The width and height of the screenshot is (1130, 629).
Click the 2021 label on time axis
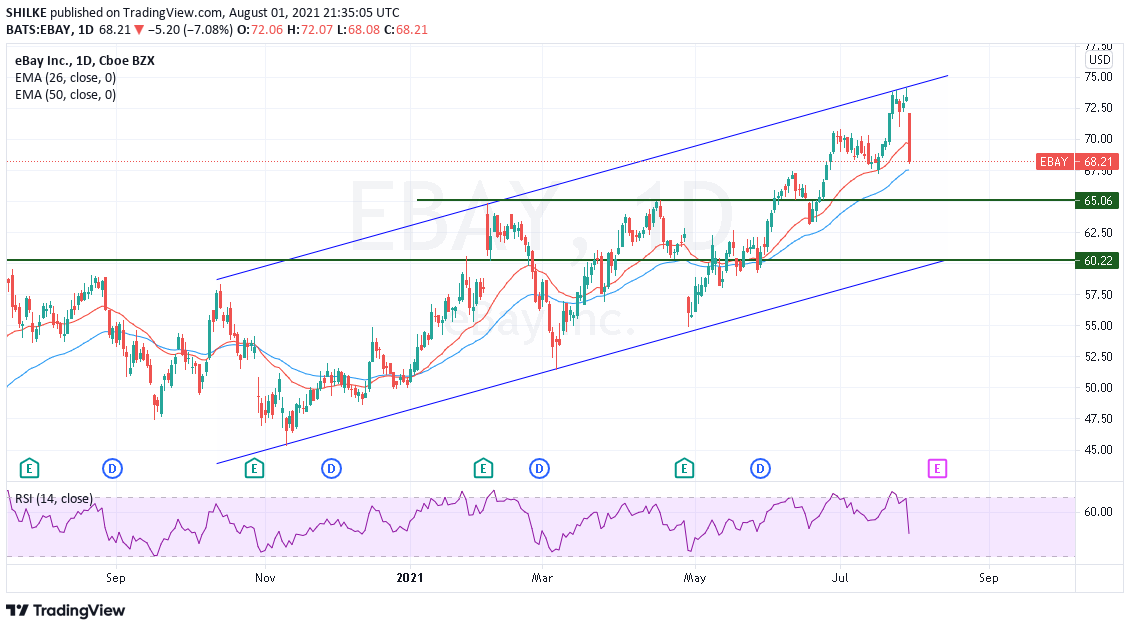click(x=409, y=578)
